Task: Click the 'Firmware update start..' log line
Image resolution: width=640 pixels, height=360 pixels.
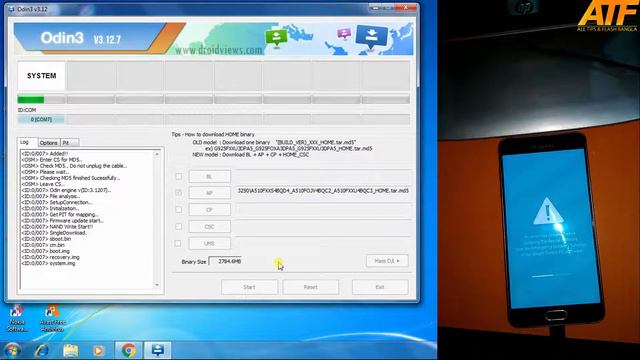Action: pyautogui.click(x=62, y=220)
